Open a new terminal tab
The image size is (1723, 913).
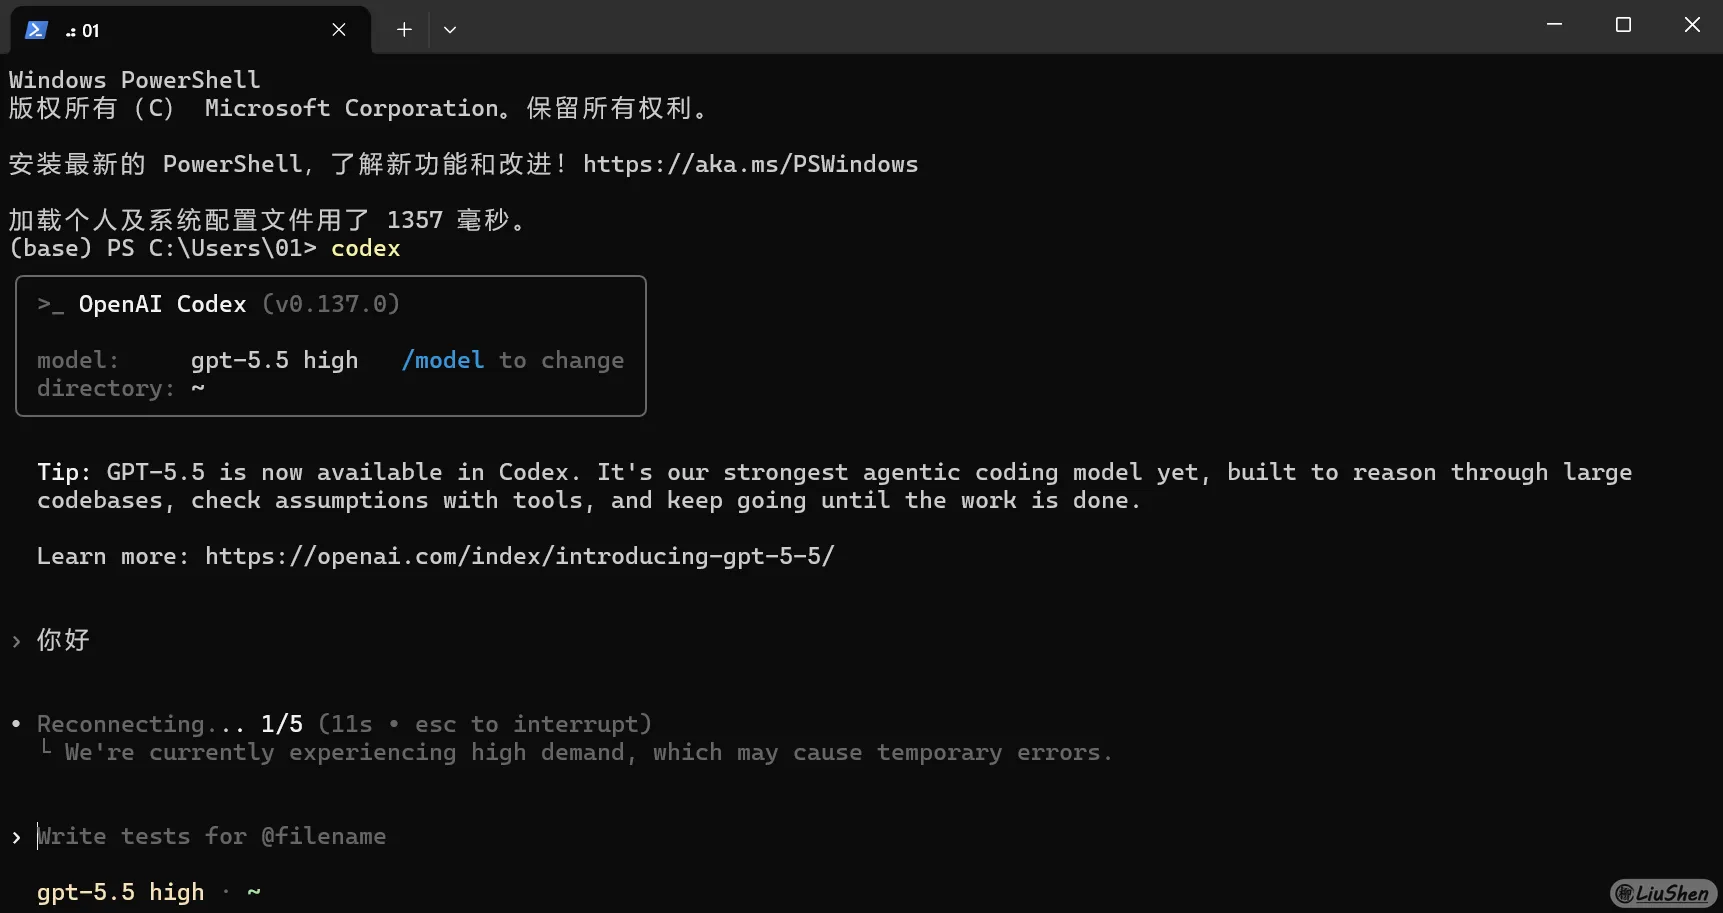[404, 30]
